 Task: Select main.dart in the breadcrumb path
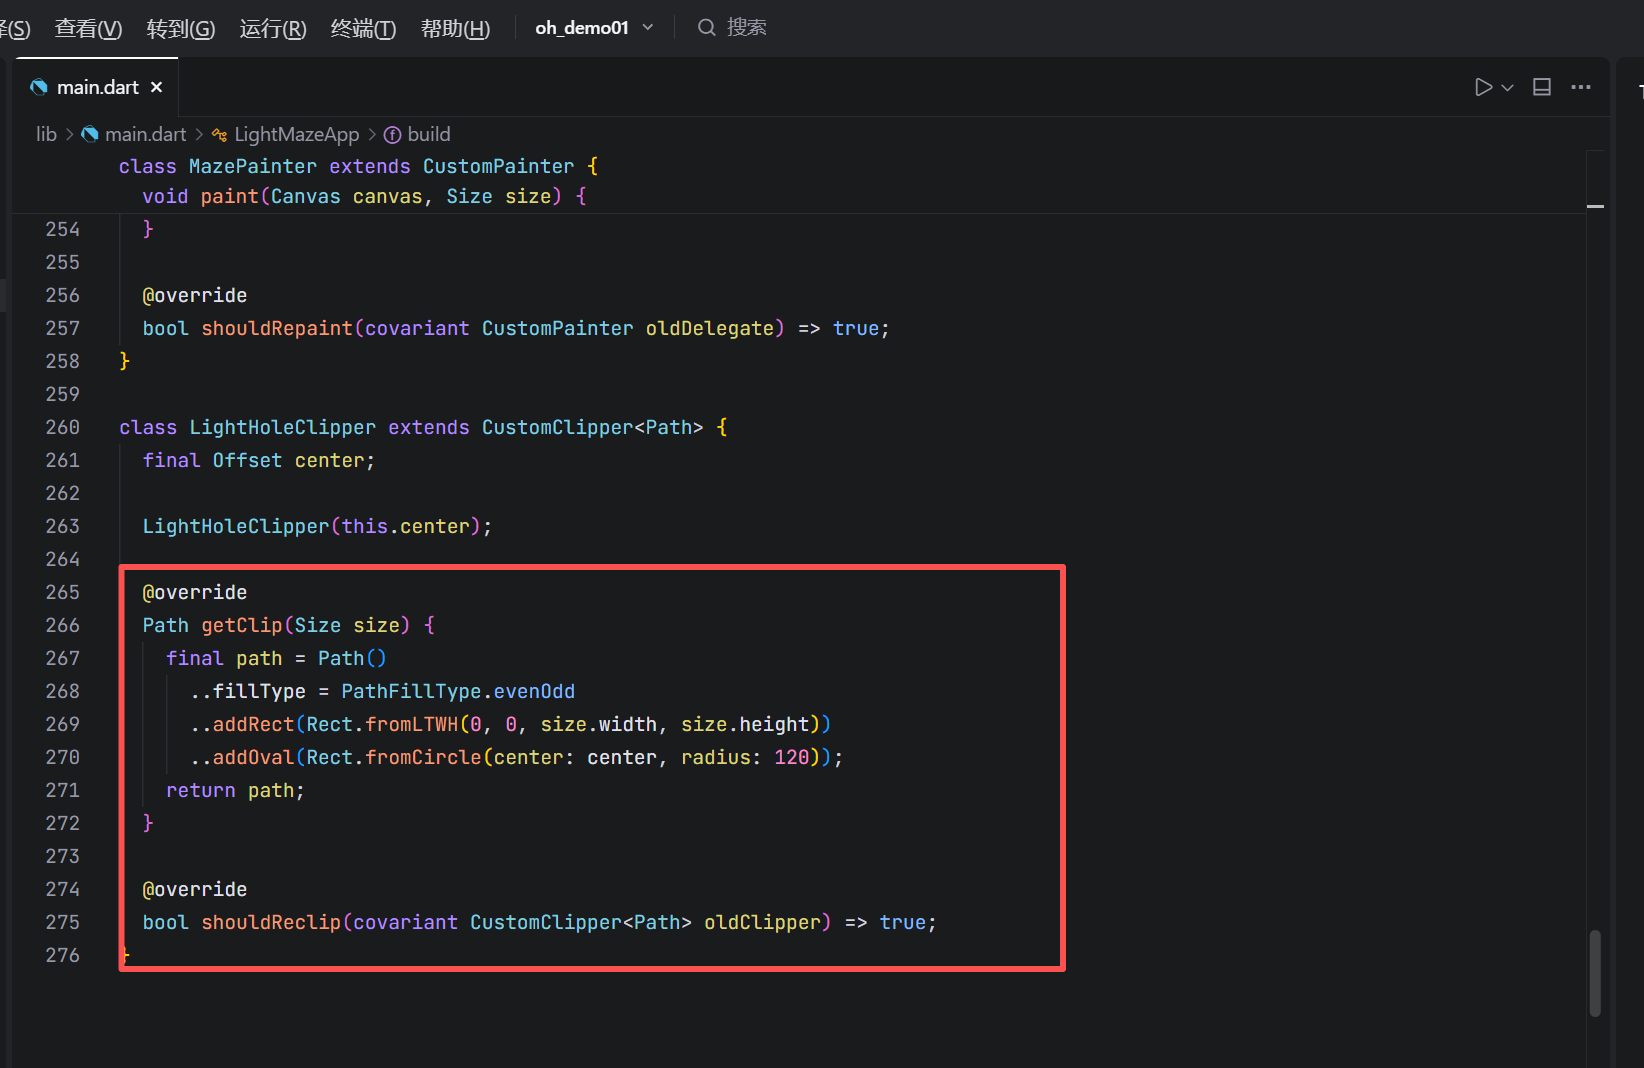[x=146, y=134]
